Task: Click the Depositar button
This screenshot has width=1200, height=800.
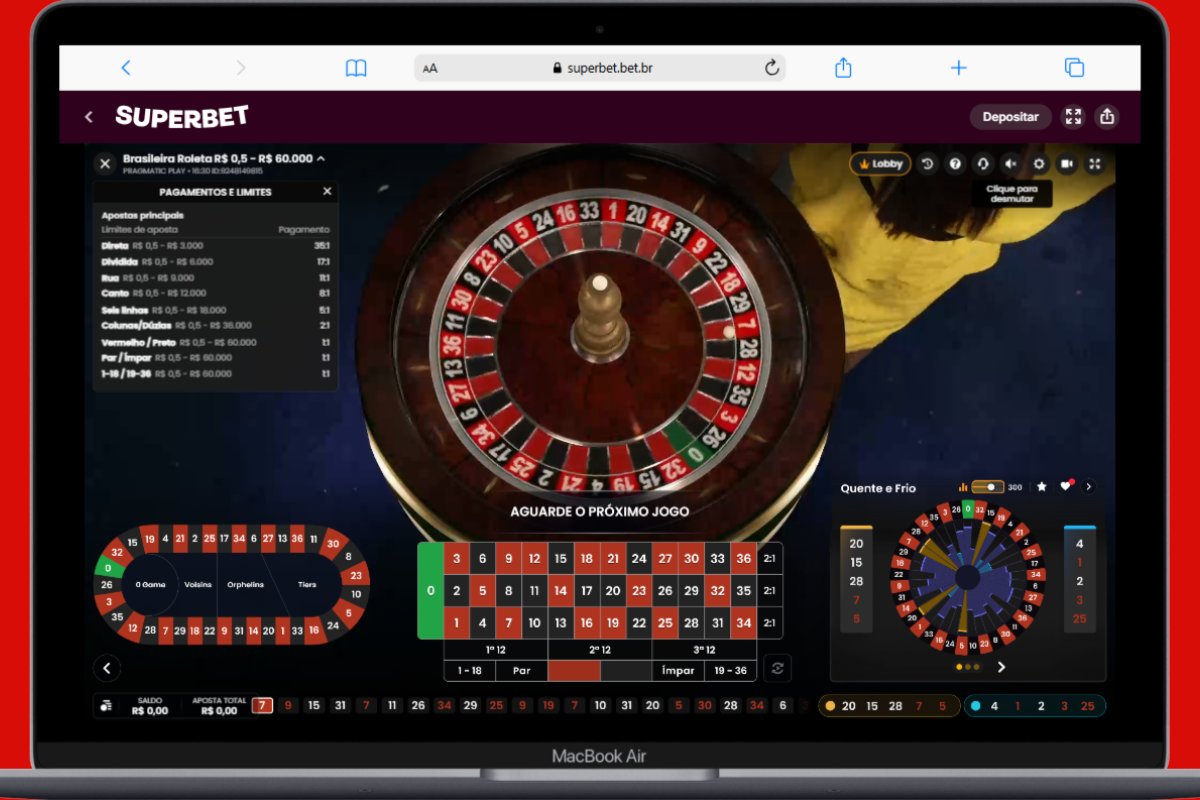Action: point(1010,117)
